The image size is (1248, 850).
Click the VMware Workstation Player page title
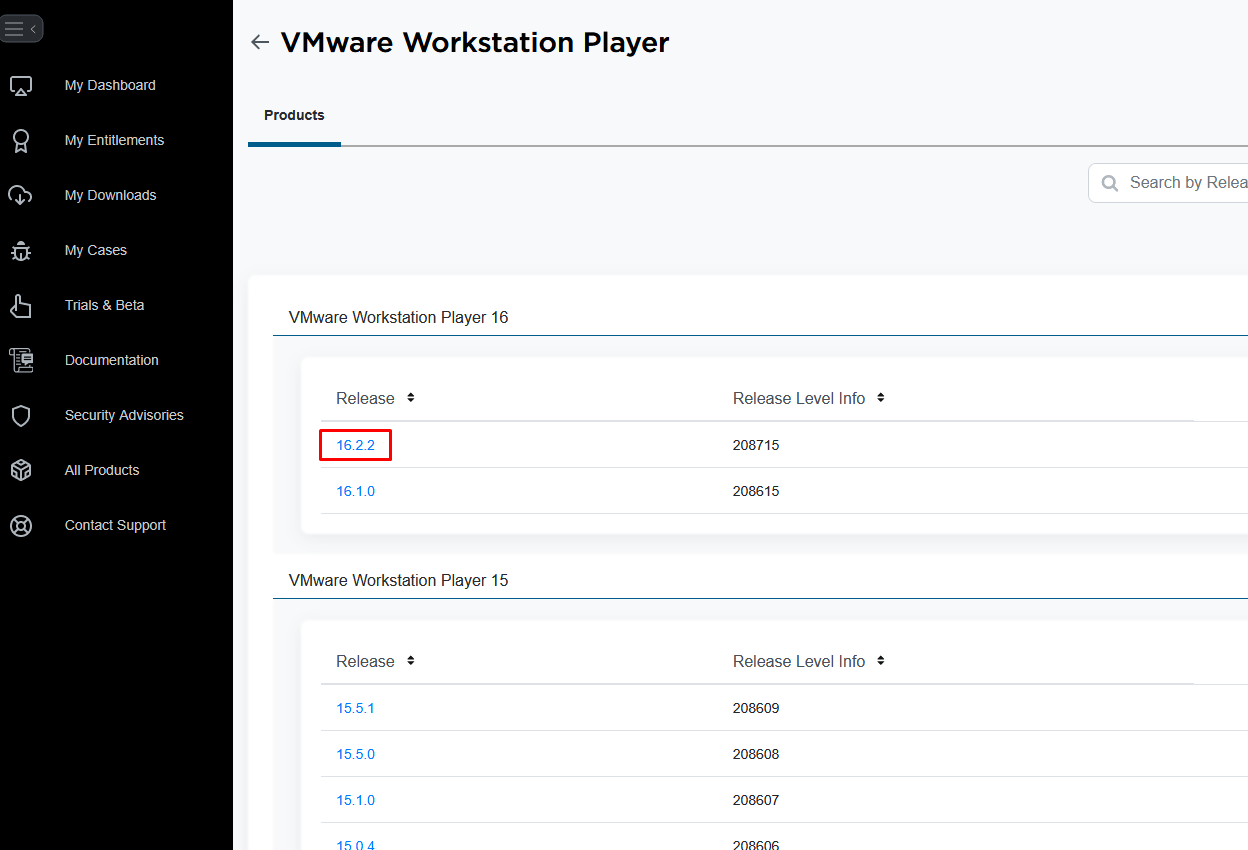[x=475, y=43]
